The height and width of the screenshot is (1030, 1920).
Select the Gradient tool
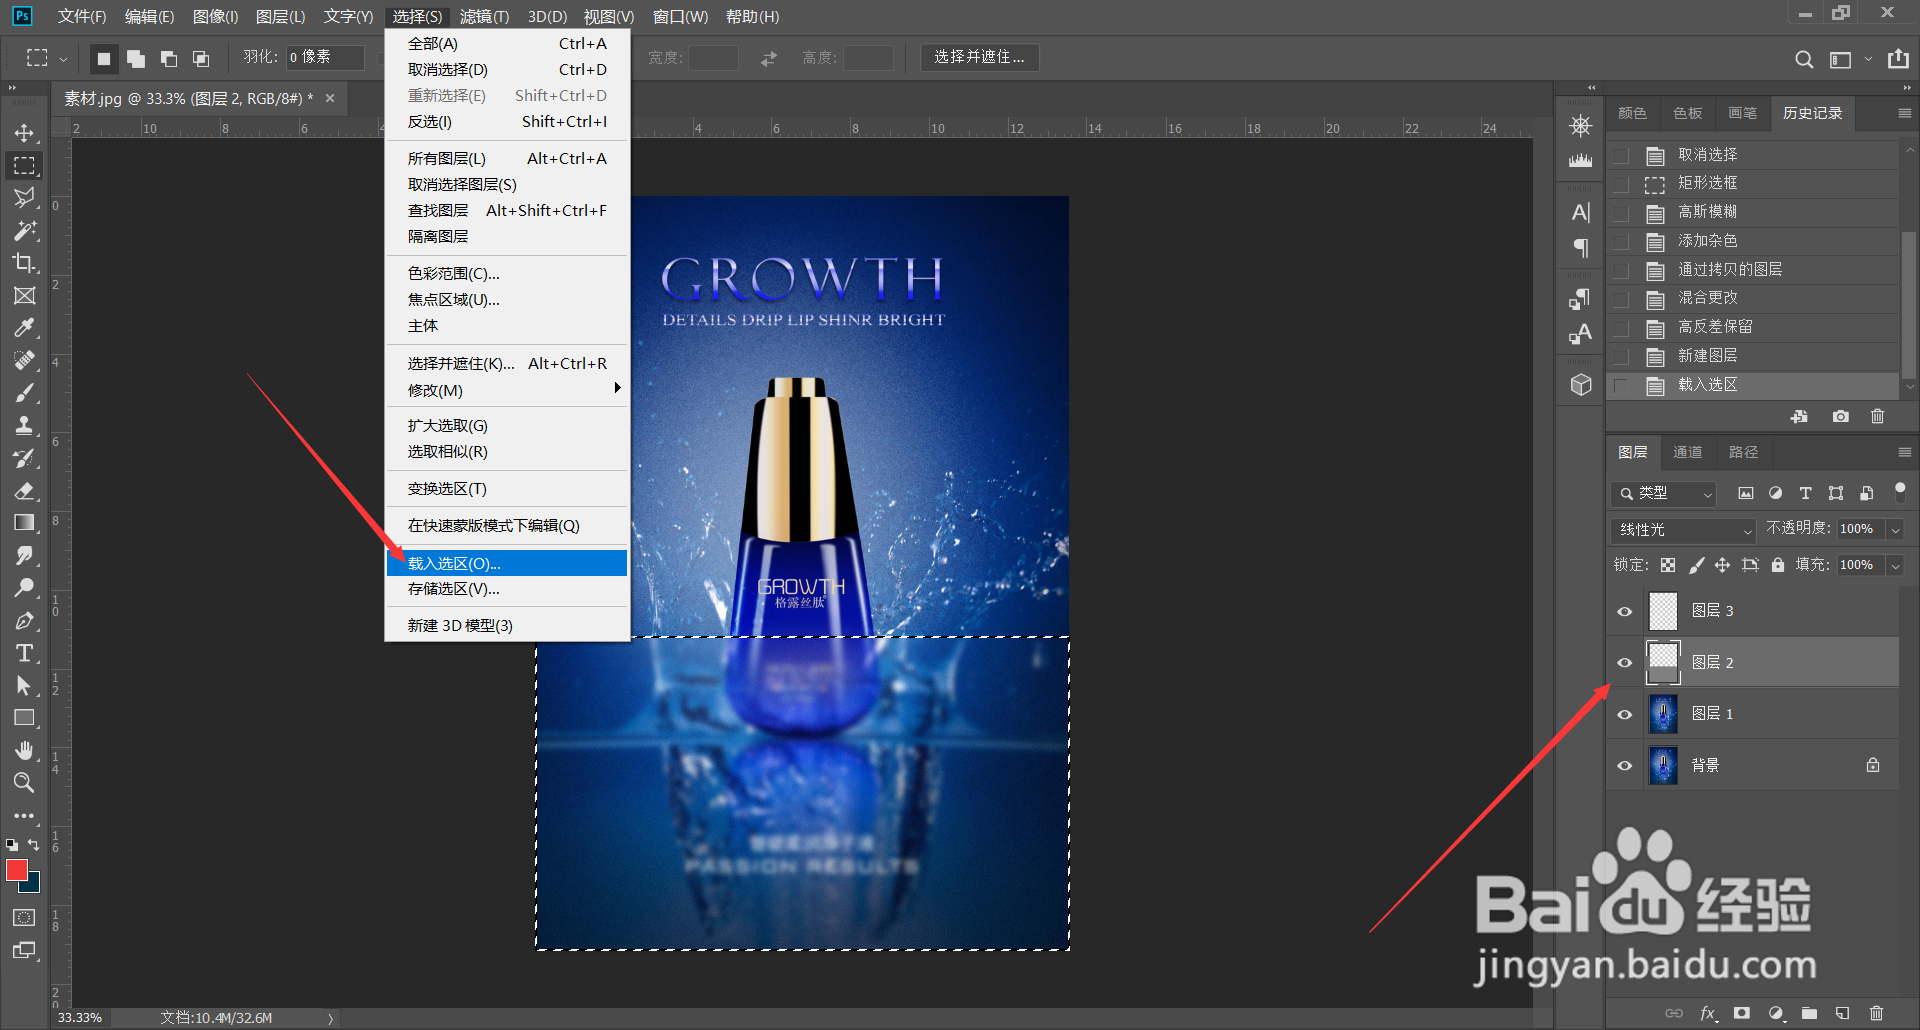24,523
